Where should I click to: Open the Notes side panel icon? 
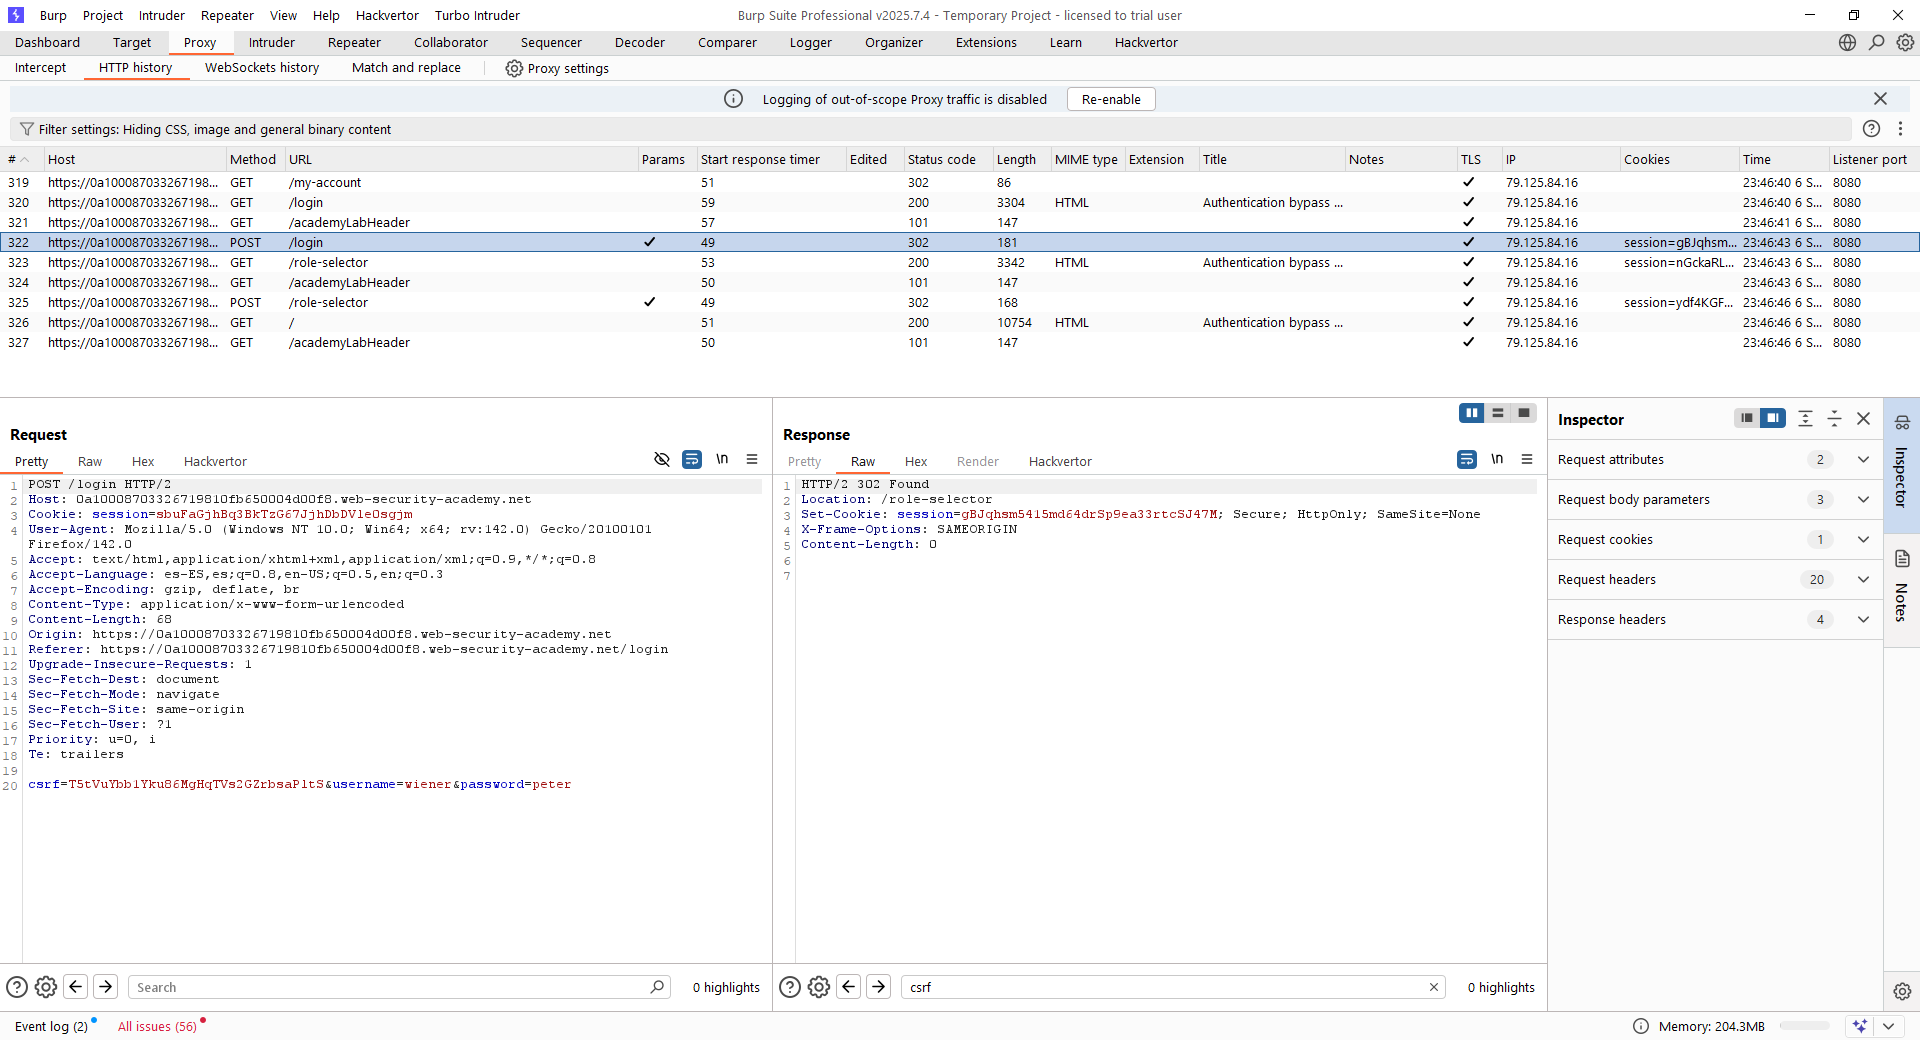[x=1902, y=559]
